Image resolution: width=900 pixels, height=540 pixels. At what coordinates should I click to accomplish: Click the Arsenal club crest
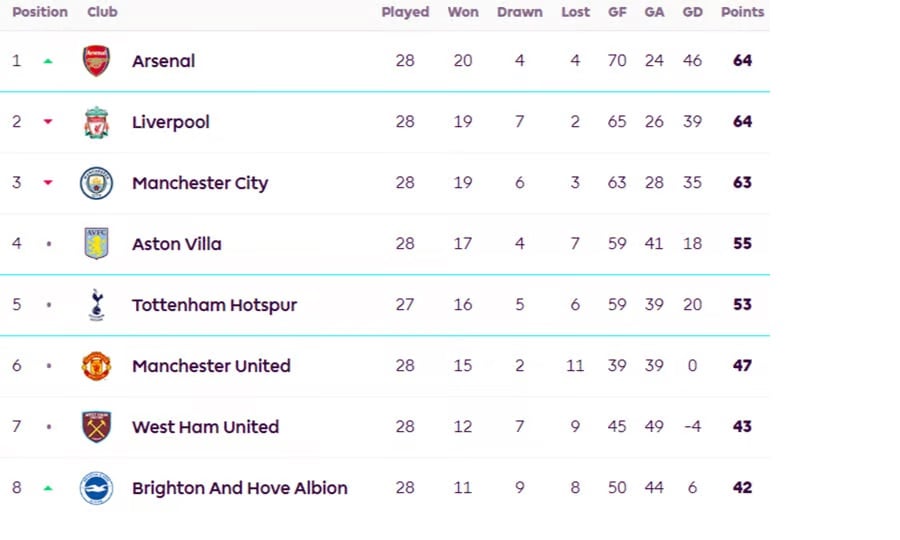pos(96,61)
